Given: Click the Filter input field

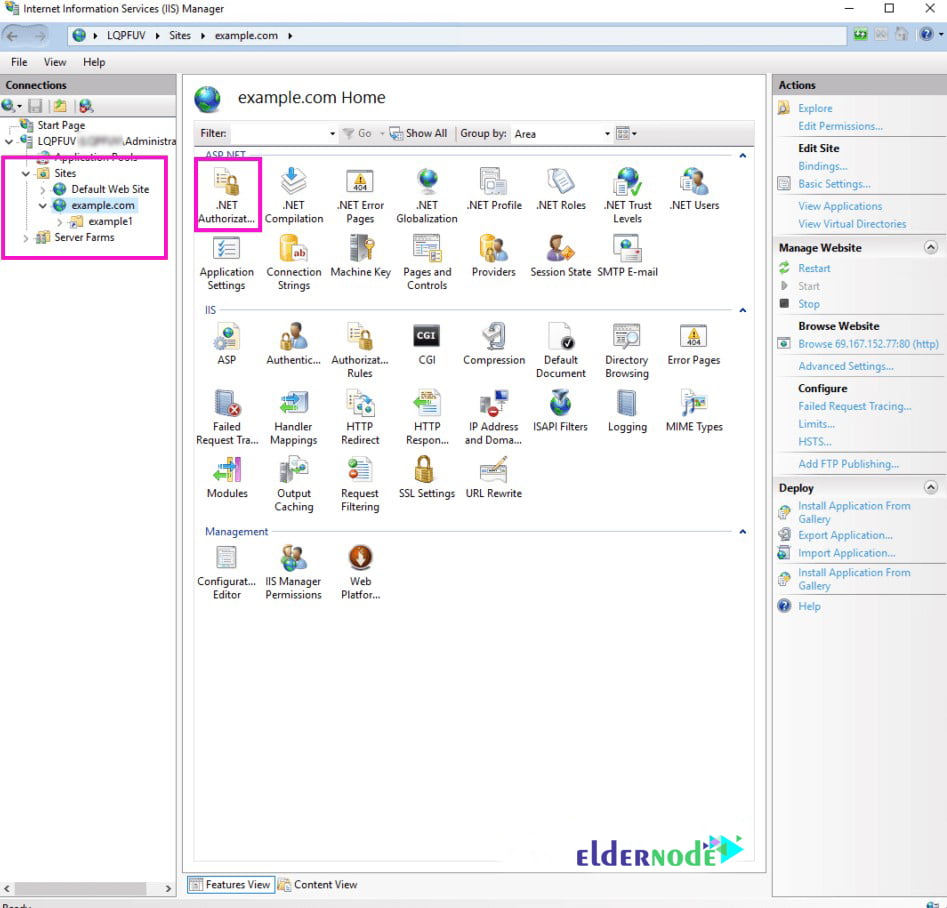Looking at the screenshot, I should click(279, 134).
